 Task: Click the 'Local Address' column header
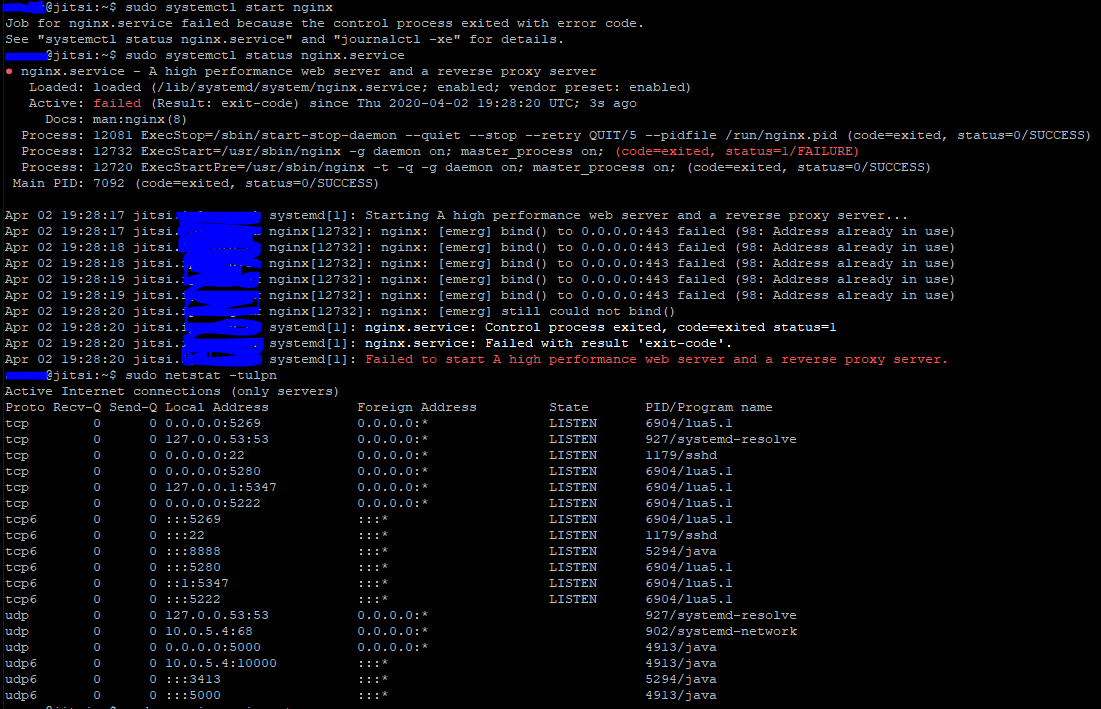[x=216, y=407]
